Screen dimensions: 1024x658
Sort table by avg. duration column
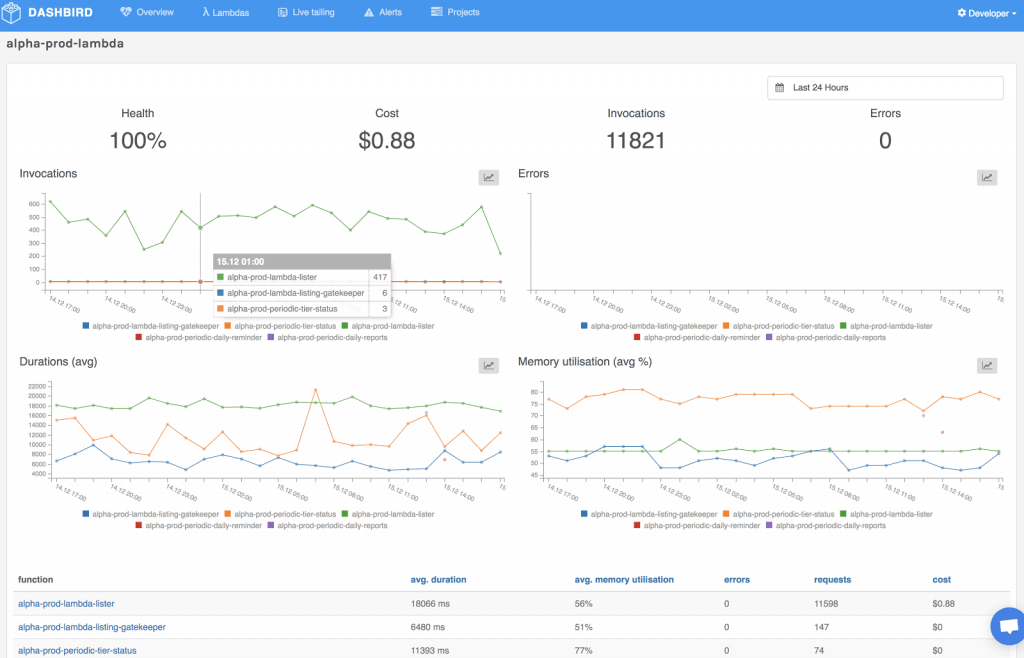tap(438, 580)
